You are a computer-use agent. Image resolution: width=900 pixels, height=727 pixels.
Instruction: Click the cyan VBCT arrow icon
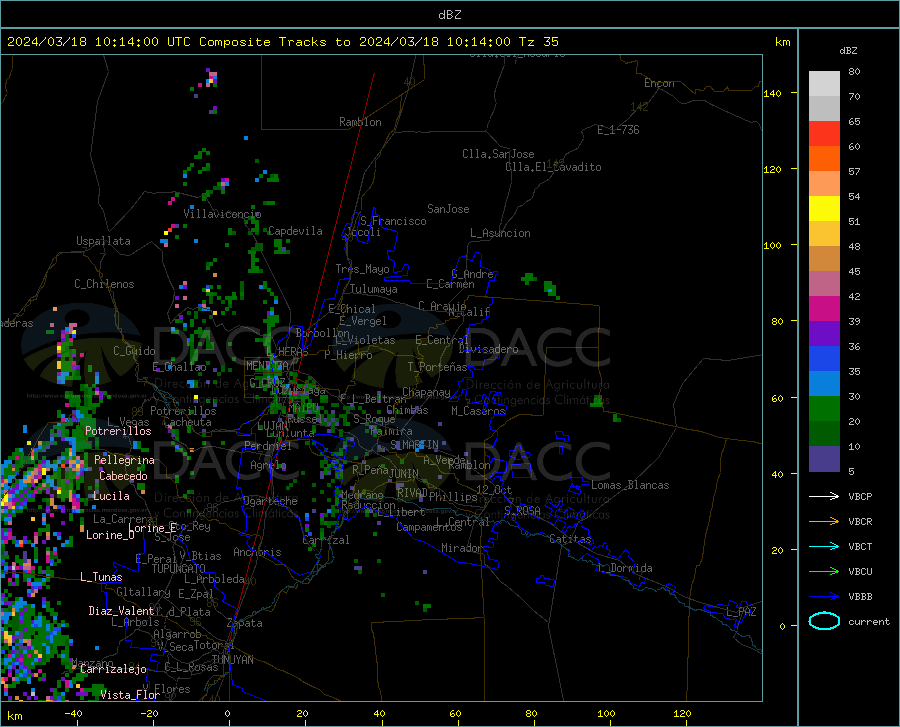click(x=824, y=546)
